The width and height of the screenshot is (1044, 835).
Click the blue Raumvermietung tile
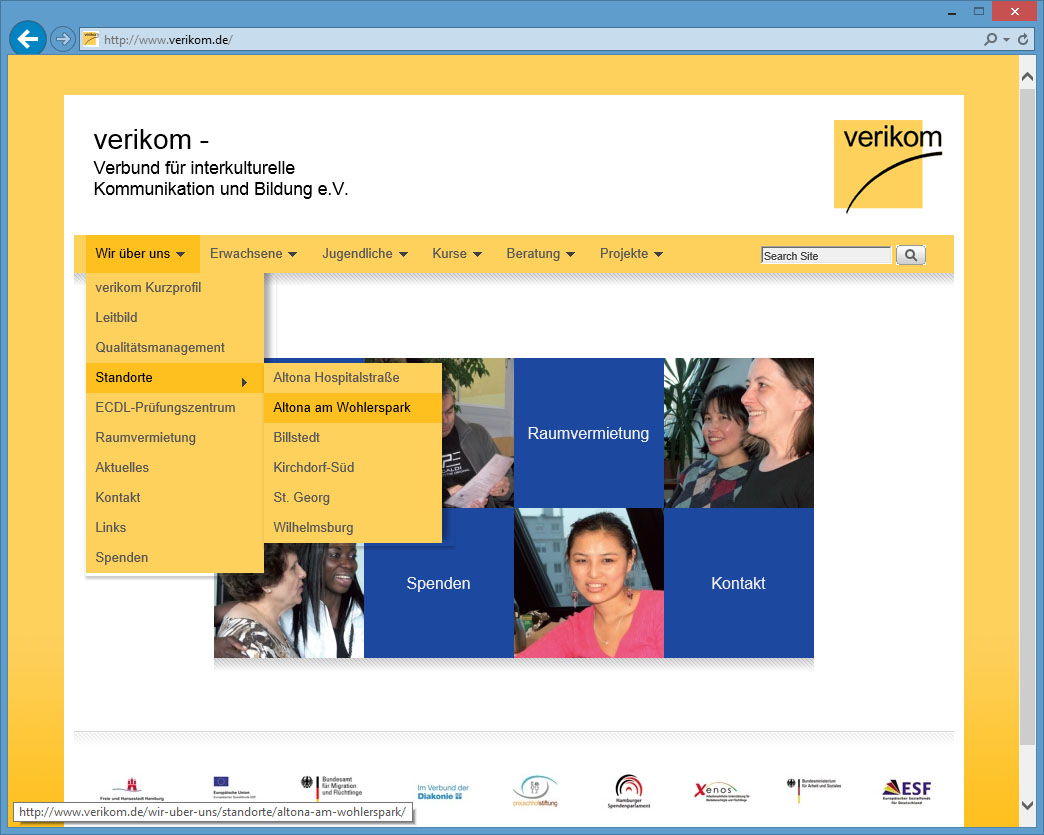coord(589,433)
